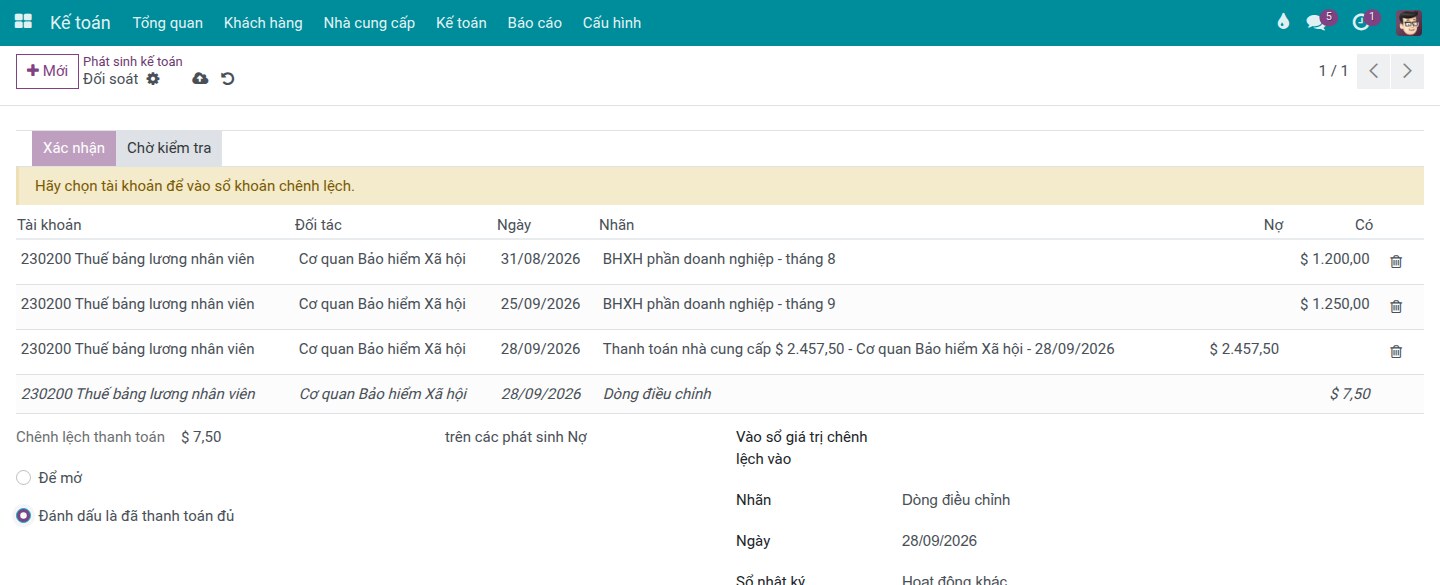The image size is (1440, 585).
Task: Delete the BHXH tháng 8 line
Action: 1396,261
